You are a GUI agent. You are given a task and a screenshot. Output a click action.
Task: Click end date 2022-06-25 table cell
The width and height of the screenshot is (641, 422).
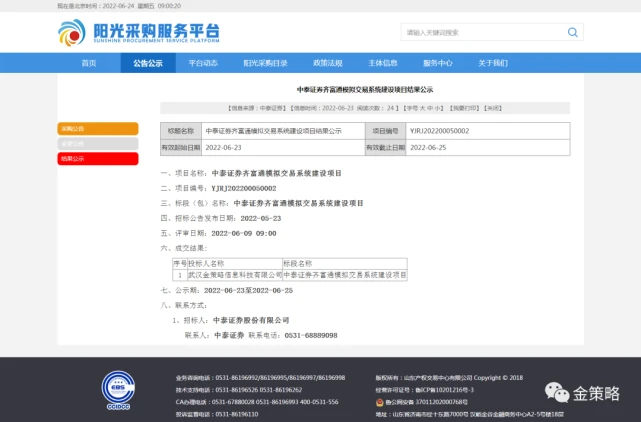(488, 148)
